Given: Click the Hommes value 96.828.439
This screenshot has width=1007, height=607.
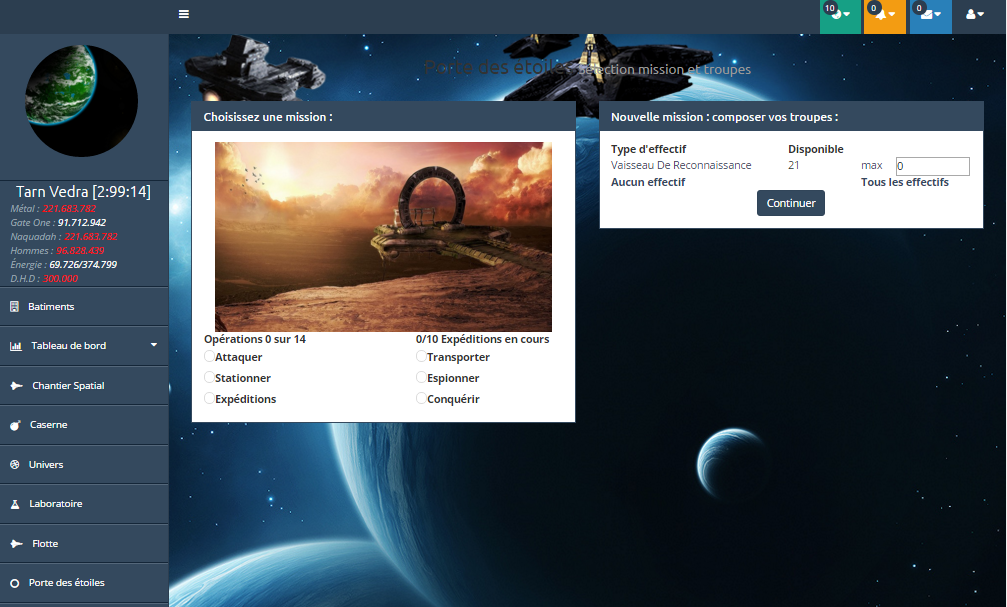Looking at the screenshot, I should [x=80, y=251].
